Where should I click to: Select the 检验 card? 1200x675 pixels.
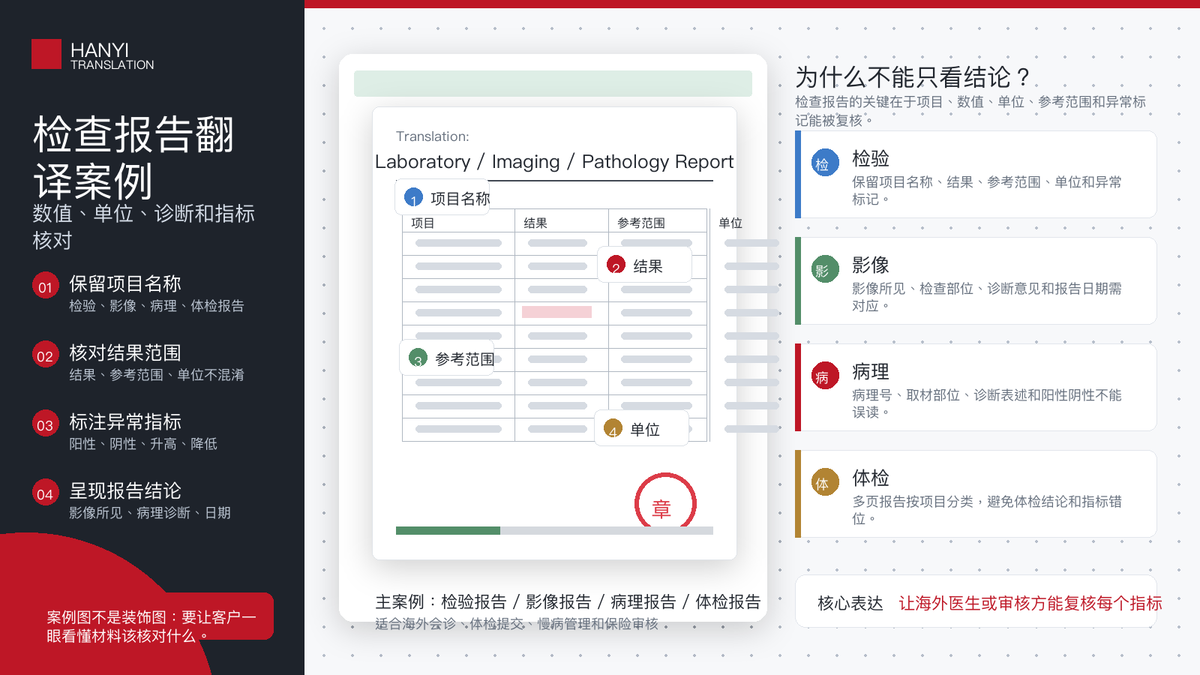(976, 174)
